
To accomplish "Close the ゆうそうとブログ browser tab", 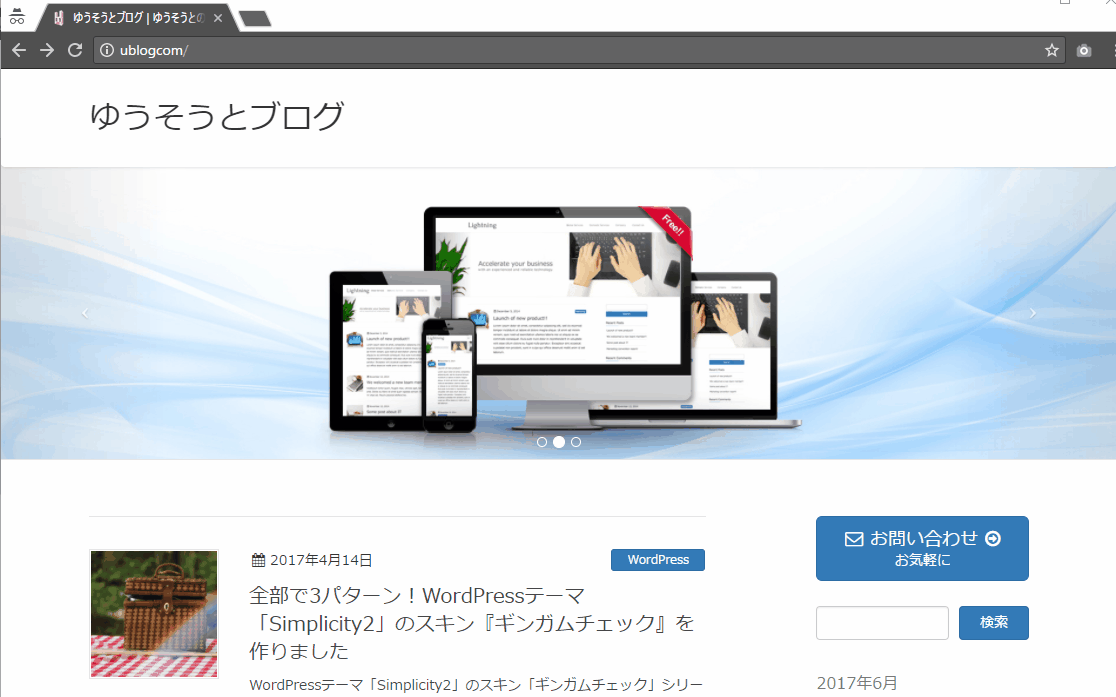I will (x=218, y=18).
